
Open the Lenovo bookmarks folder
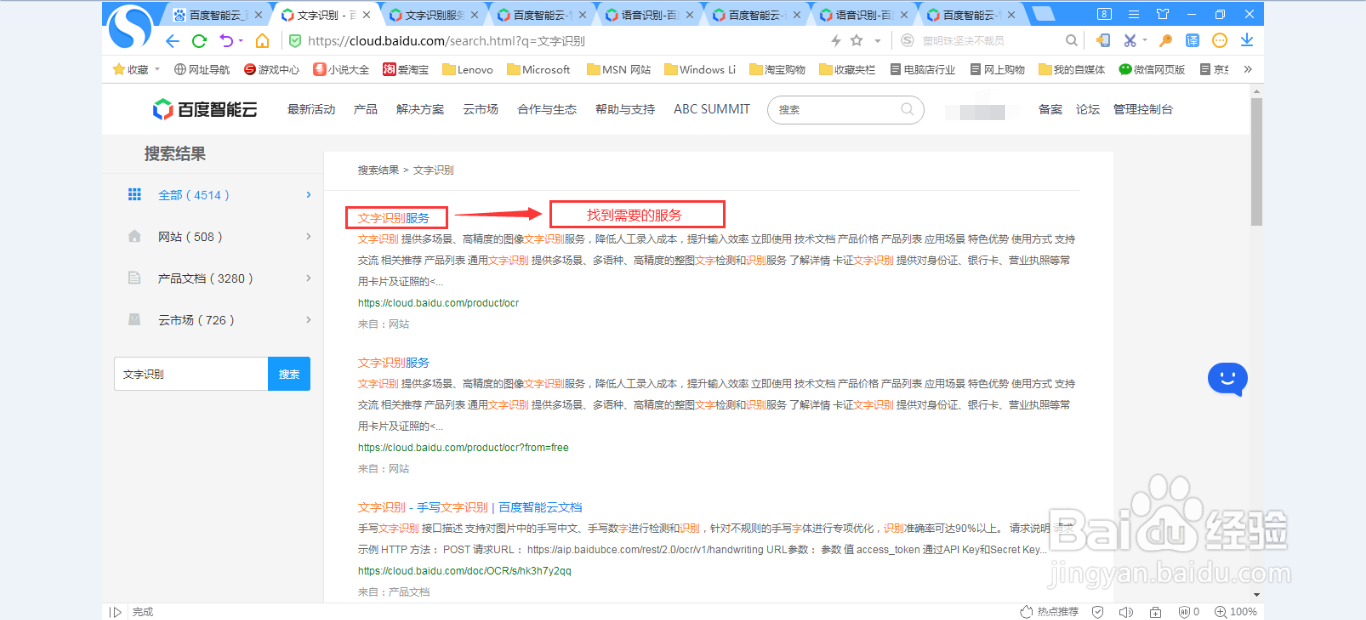(x=467, y=69)
